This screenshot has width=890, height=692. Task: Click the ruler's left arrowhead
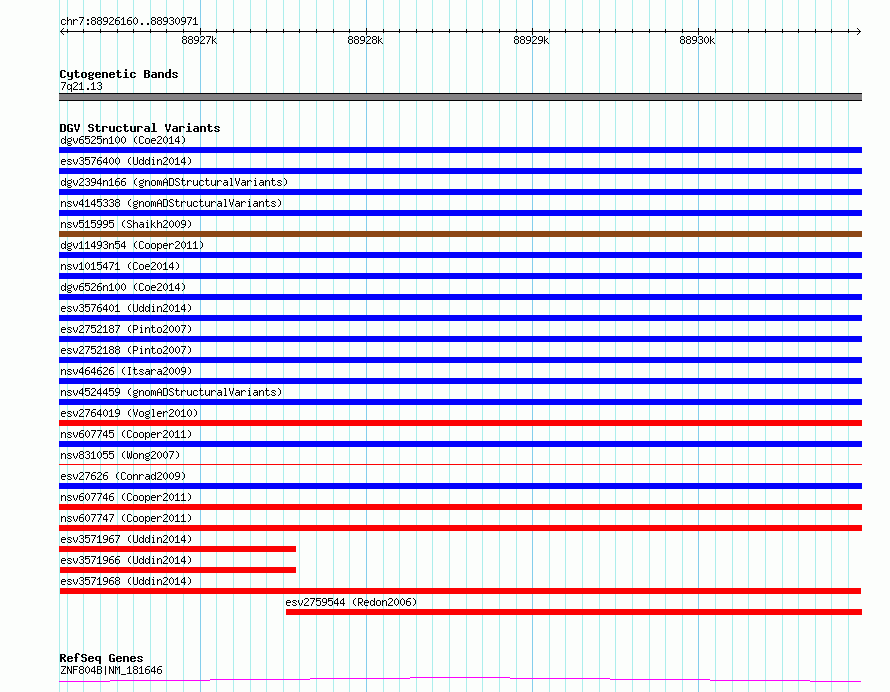(62, 31)
